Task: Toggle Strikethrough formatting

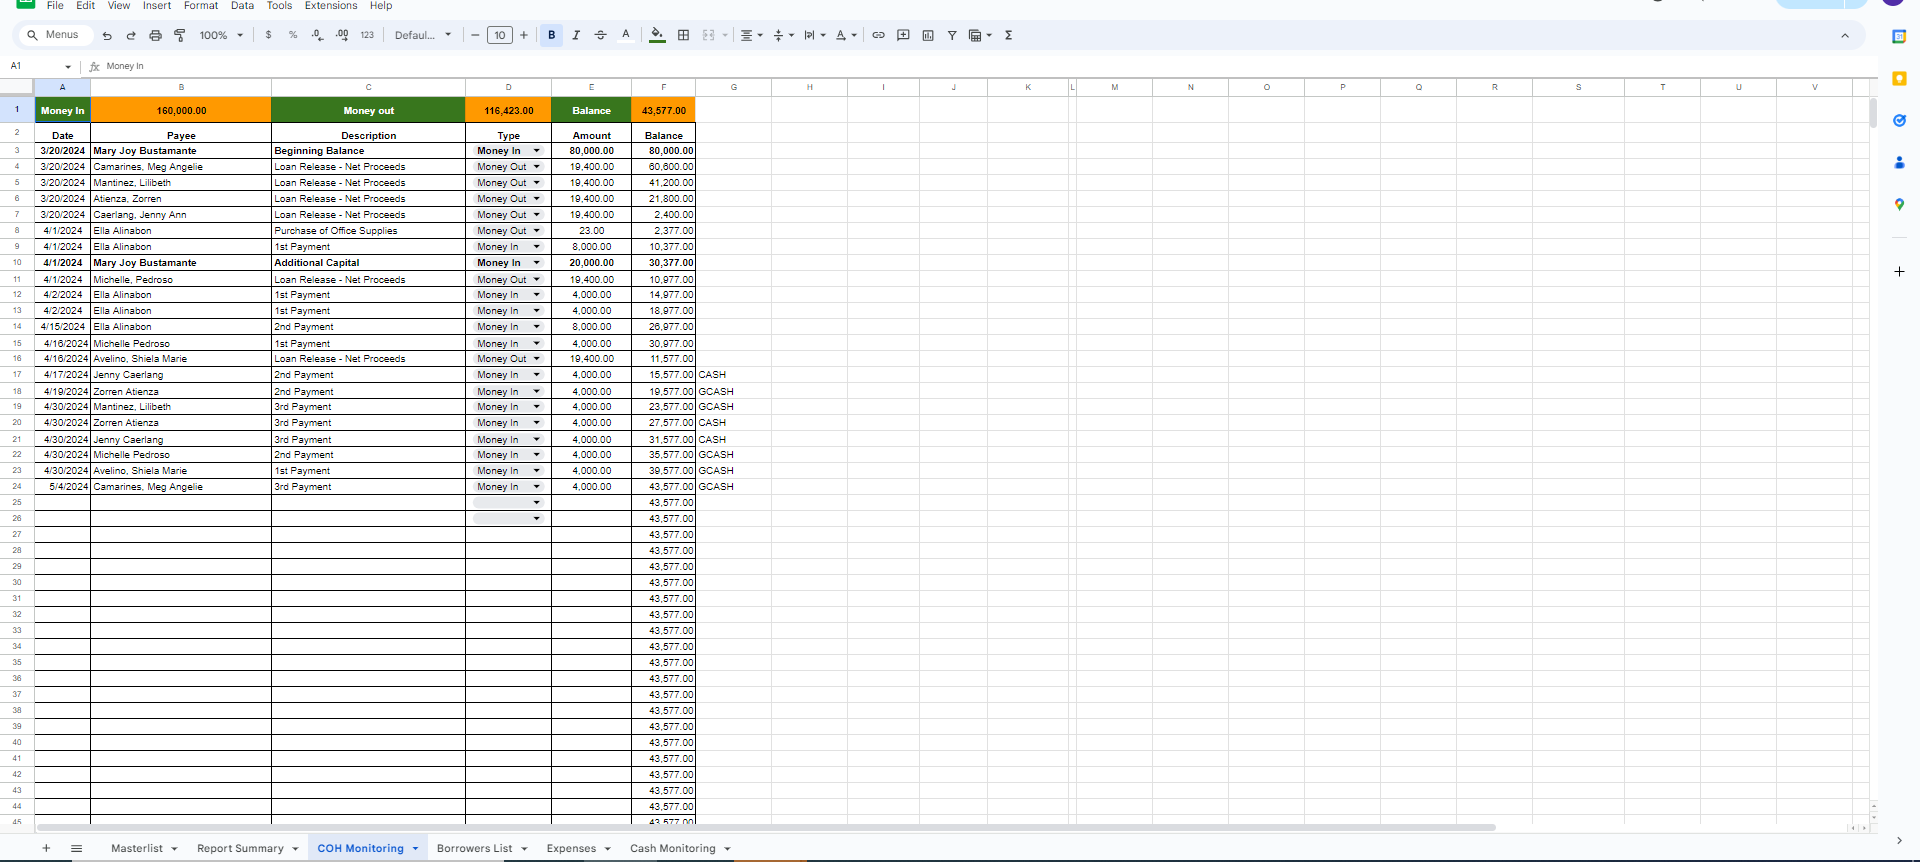Action: 601,35
